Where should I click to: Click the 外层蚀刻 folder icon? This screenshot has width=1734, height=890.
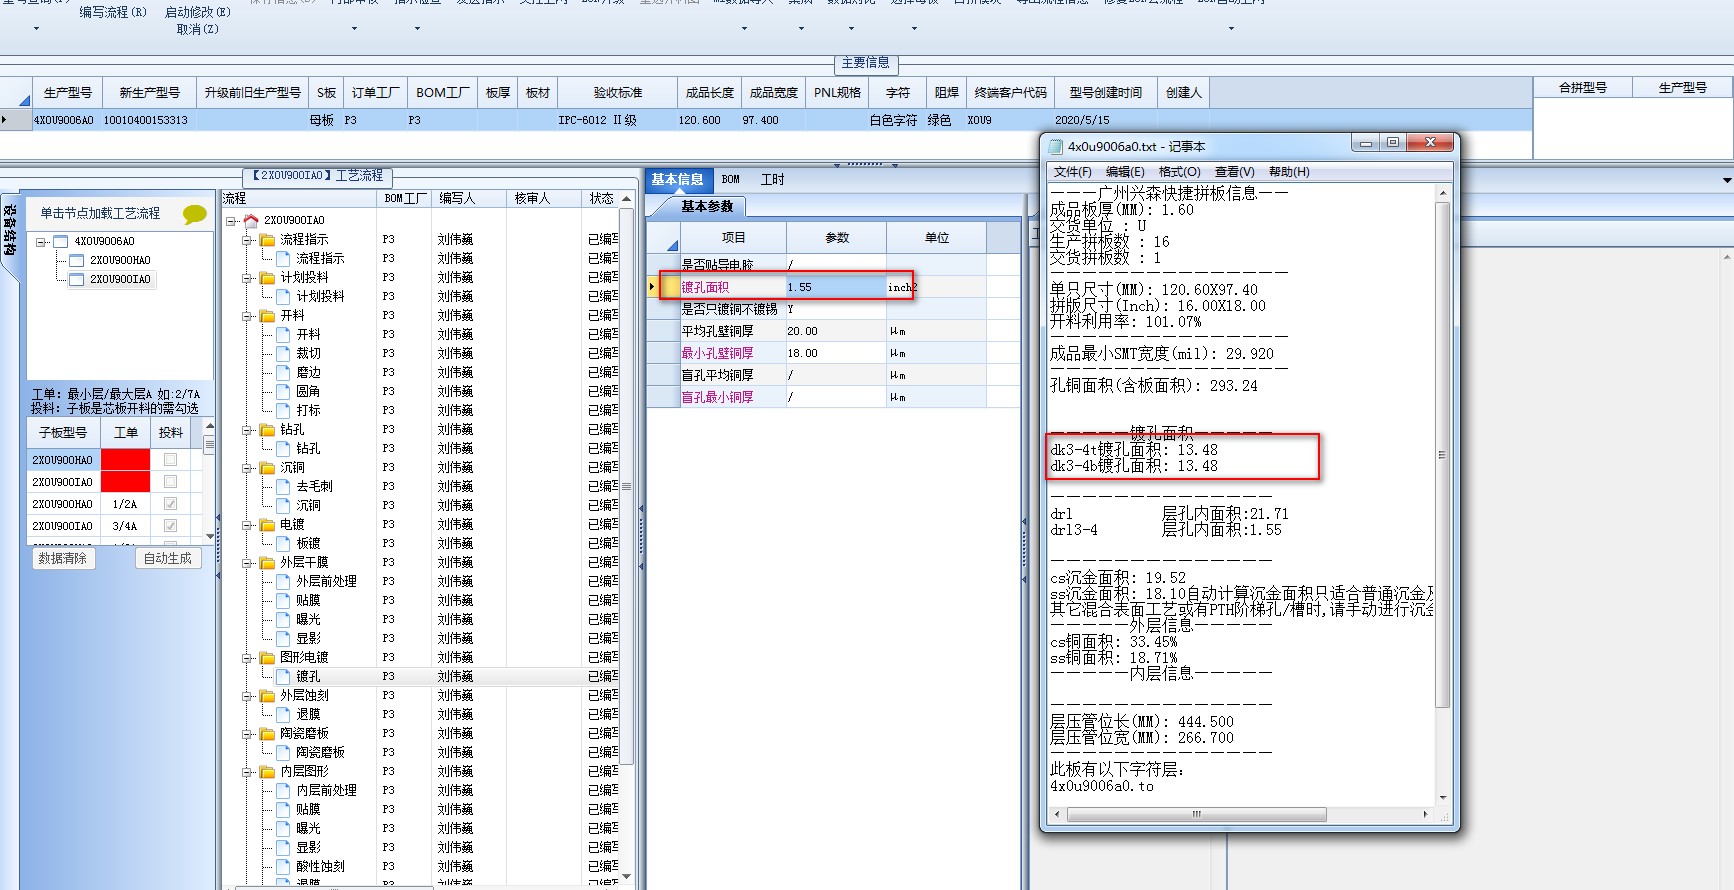(267, 695)
